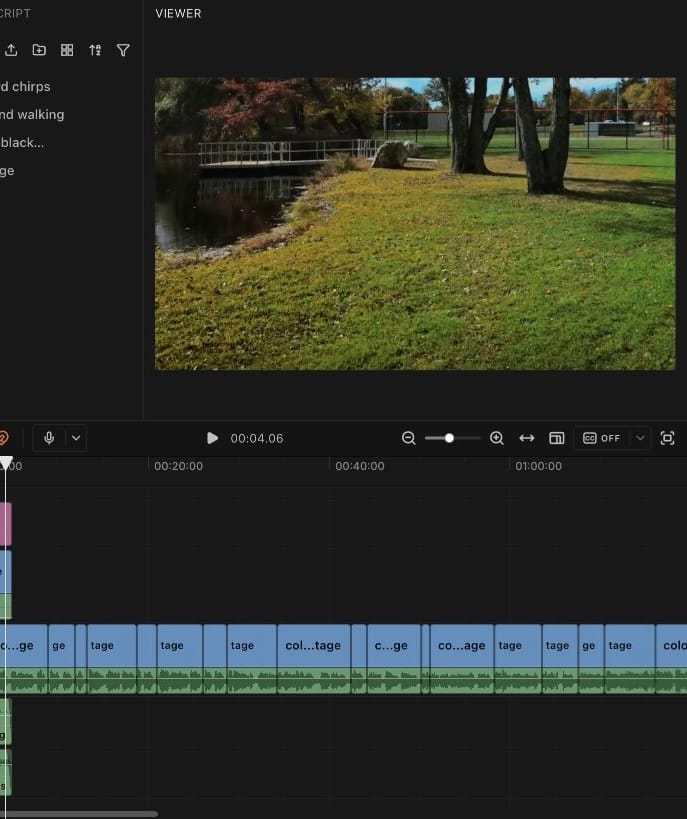
Task: Click the fullscreen frame icon
Action: click(667, 438)
